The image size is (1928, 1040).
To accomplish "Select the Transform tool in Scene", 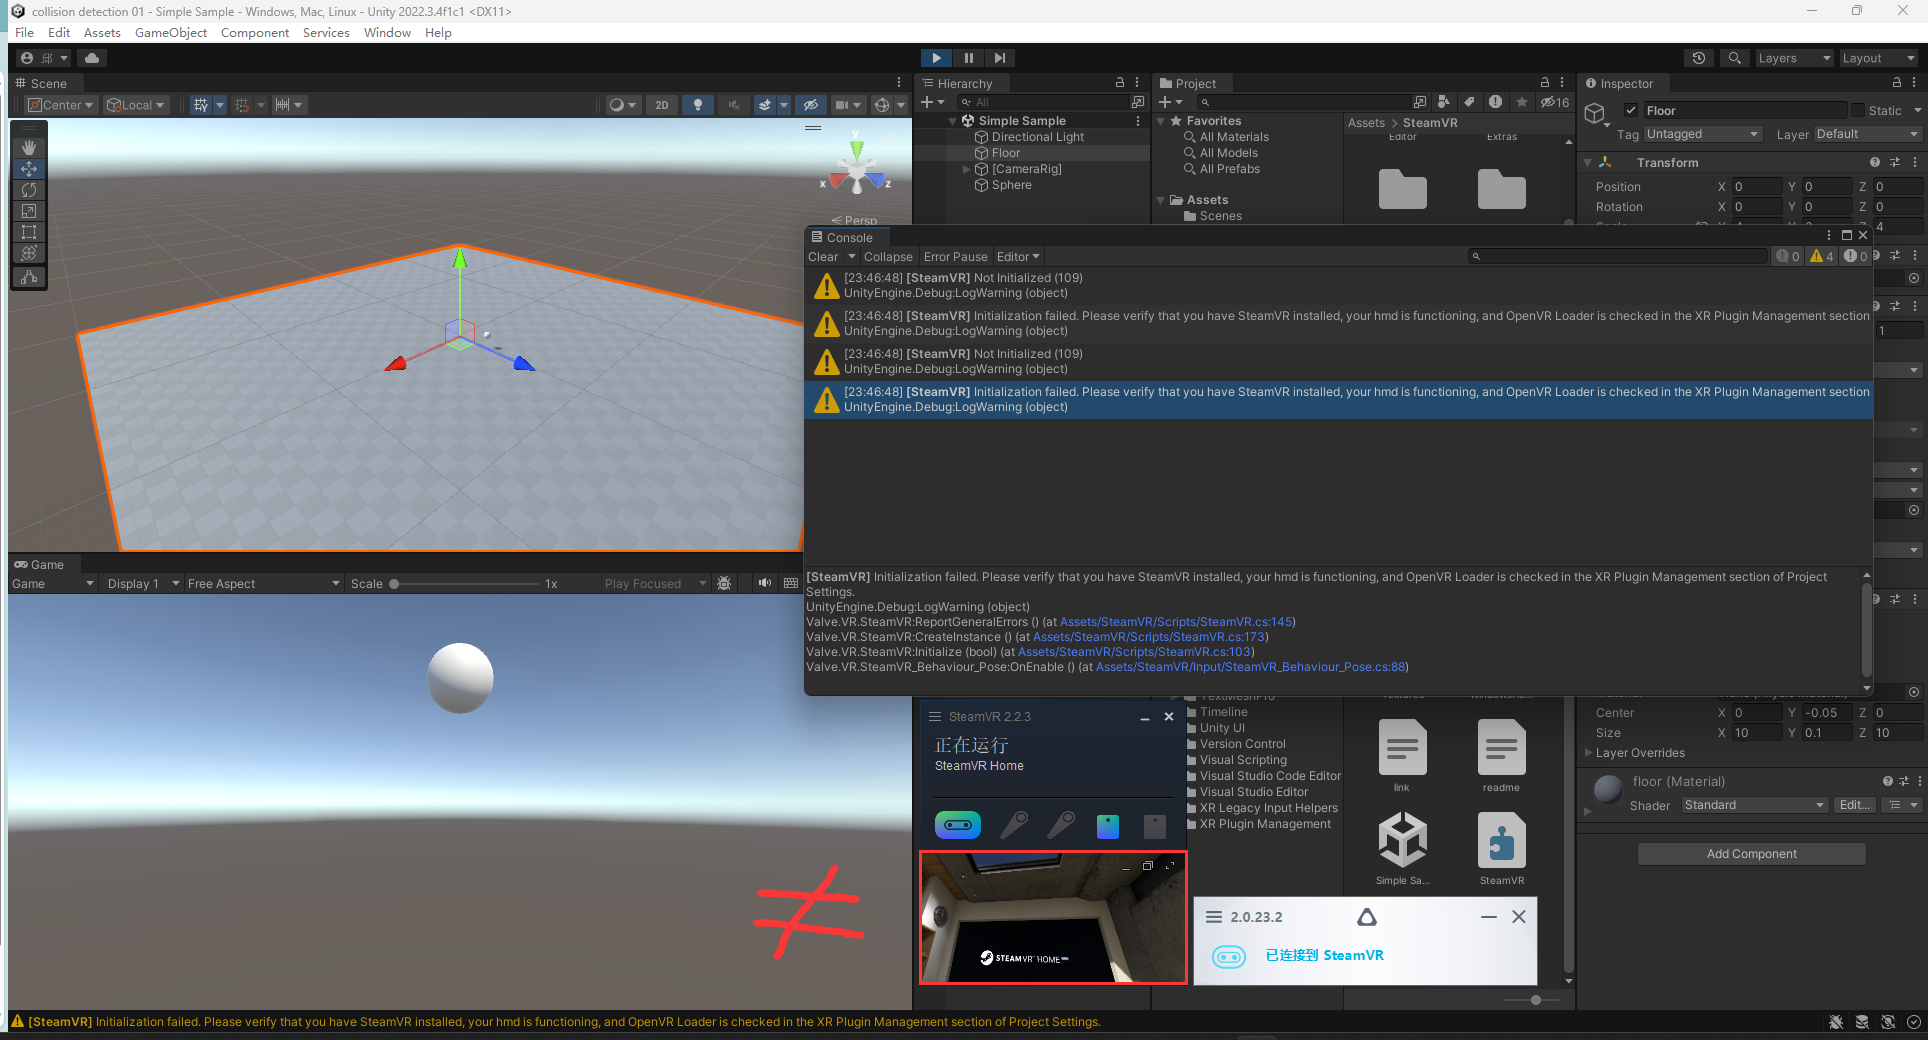I will pyautogui.click(x=28, y=253).
